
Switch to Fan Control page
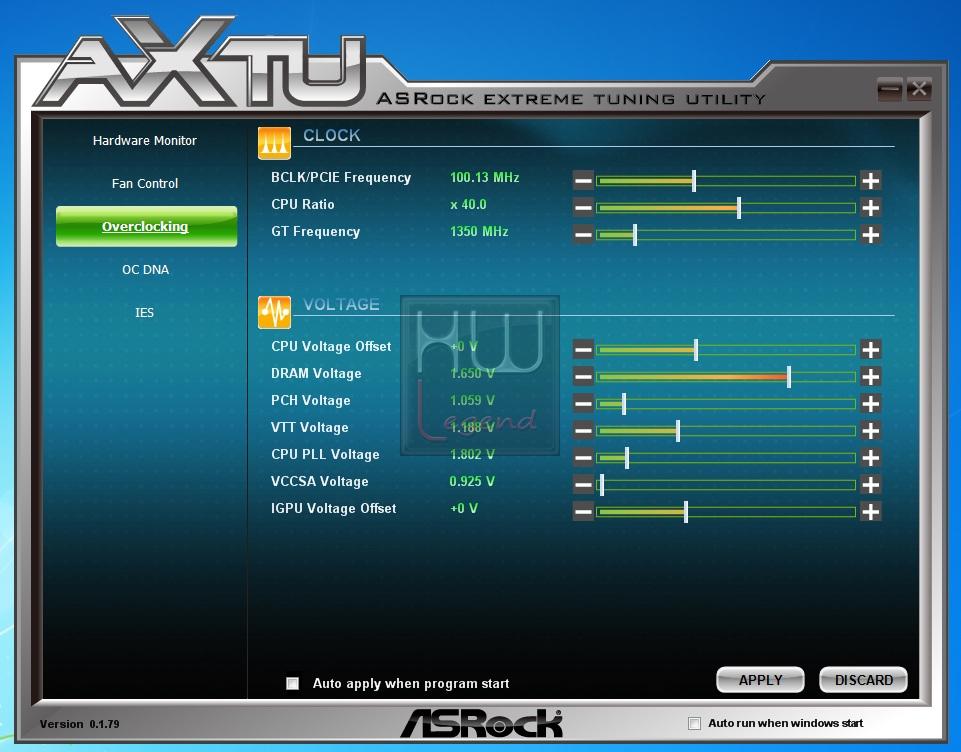pos(145,183)
